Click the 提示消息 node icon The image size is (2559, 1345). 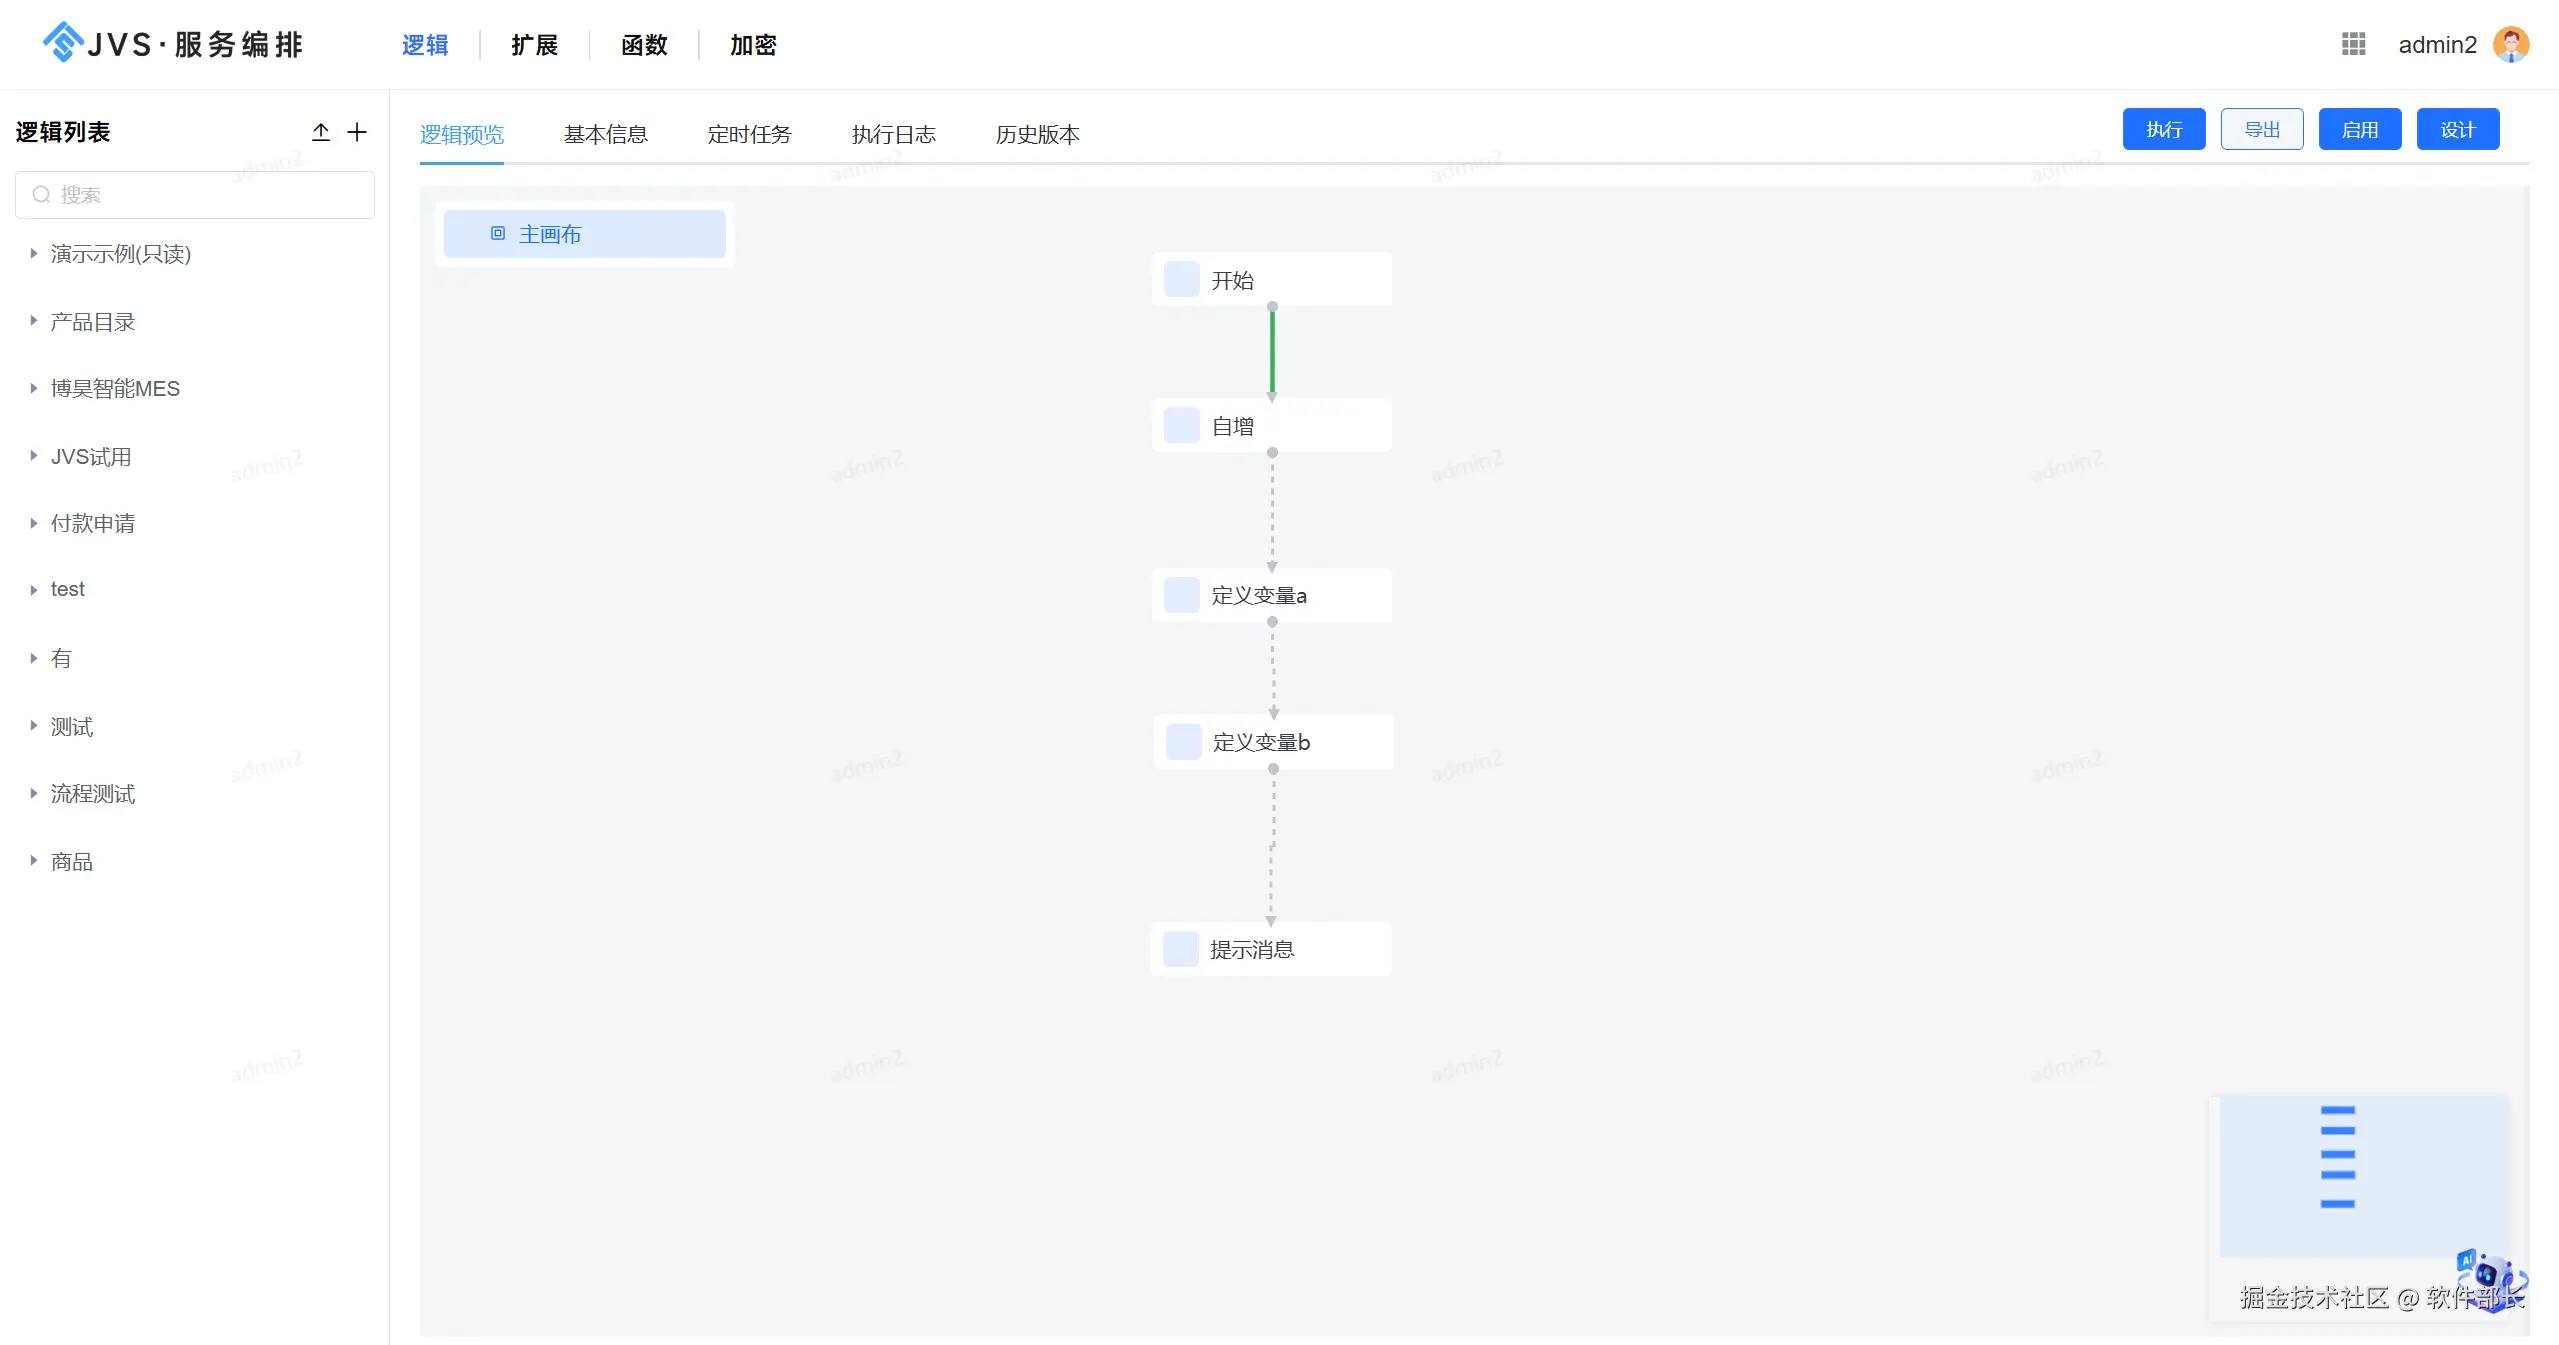point(1180,949)
